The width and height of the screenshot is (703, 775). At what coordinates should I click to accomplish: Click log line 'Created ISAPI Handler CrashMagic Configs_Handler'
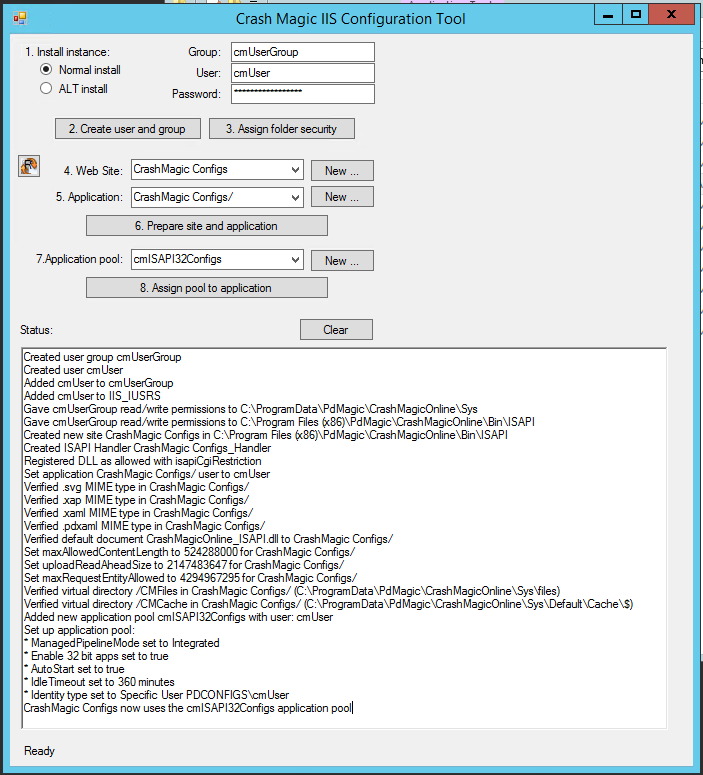coord(147,448)
